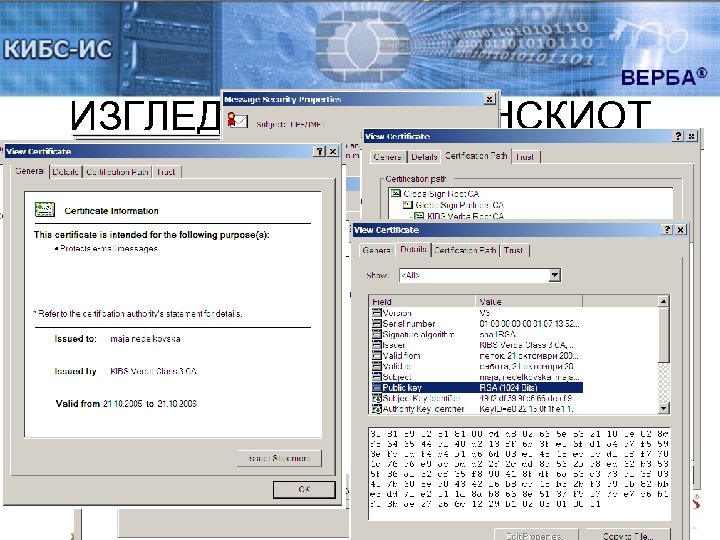Click the certificate information icon

pyautogui.click(x=45, y=209)
